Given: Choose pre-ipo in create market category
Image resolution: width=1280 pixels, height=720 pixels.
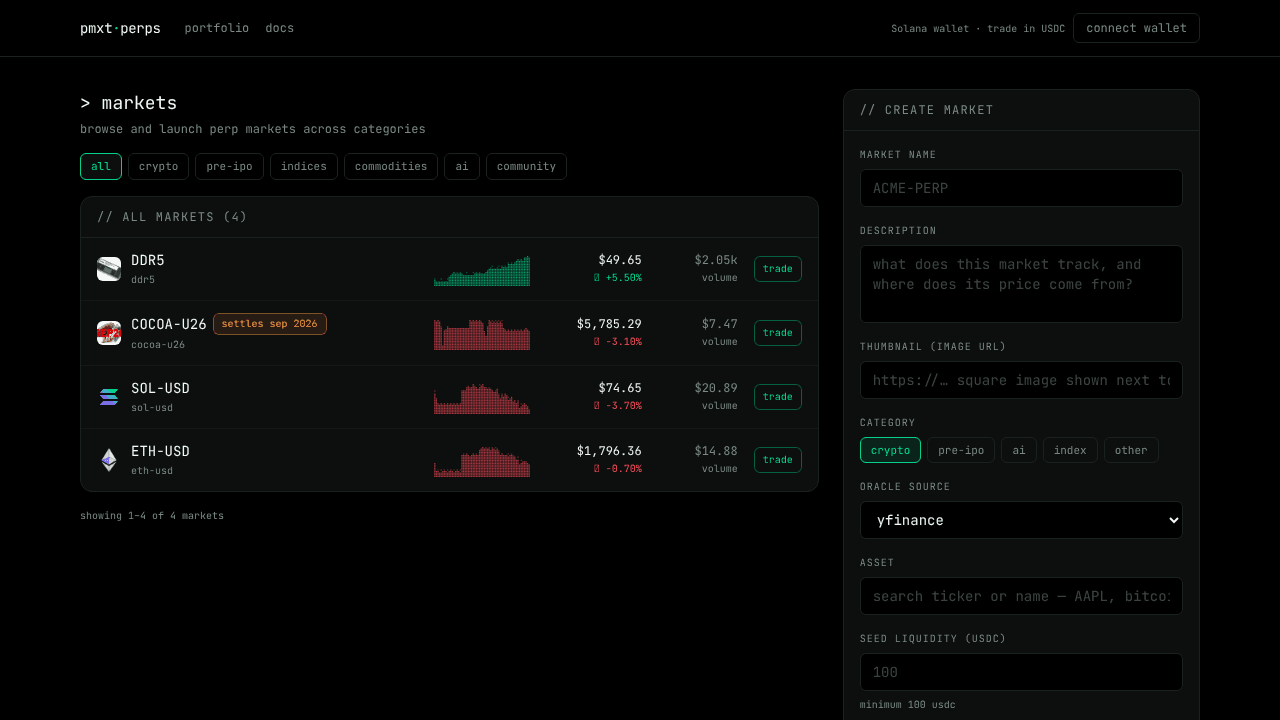Looking at the screenshot, I should [961, 450].
